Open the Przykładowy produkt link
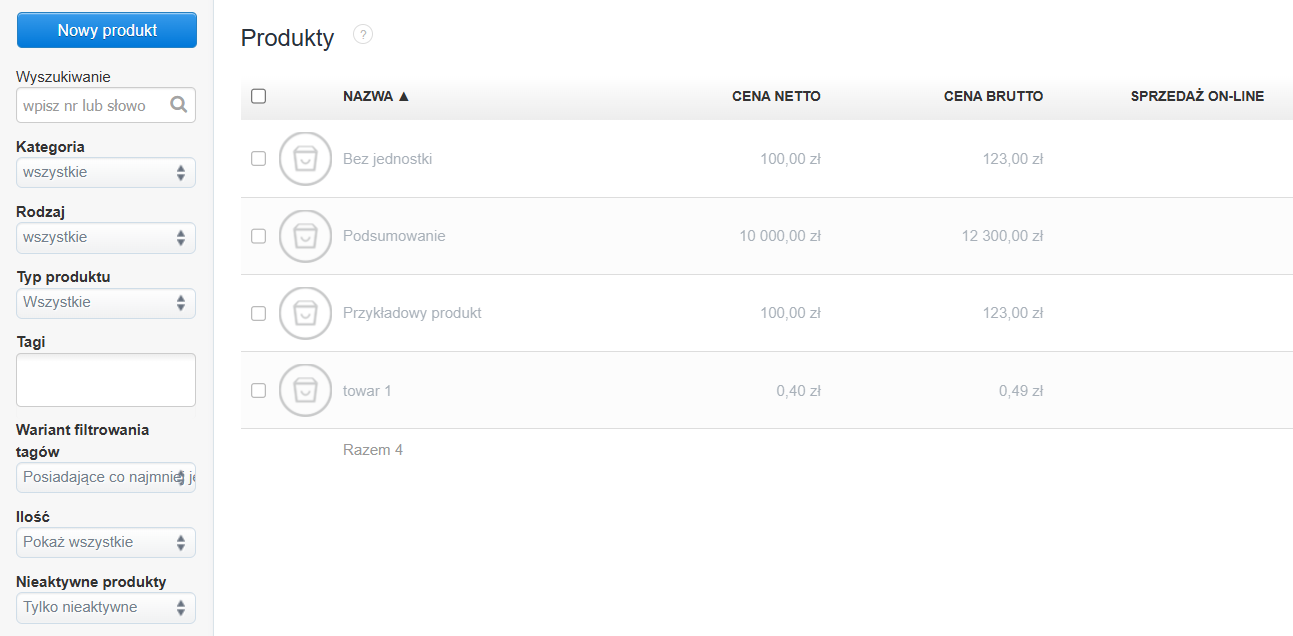 tap(412, 313)
